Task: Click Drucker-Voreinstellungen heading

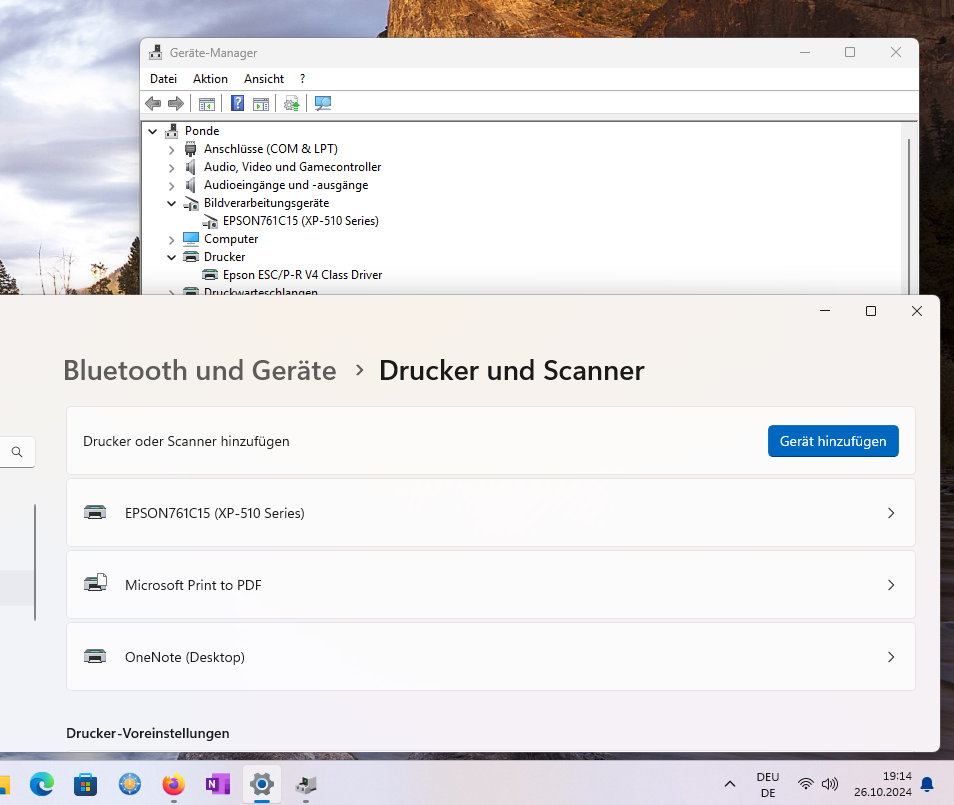Action: [x=148, y=733]
